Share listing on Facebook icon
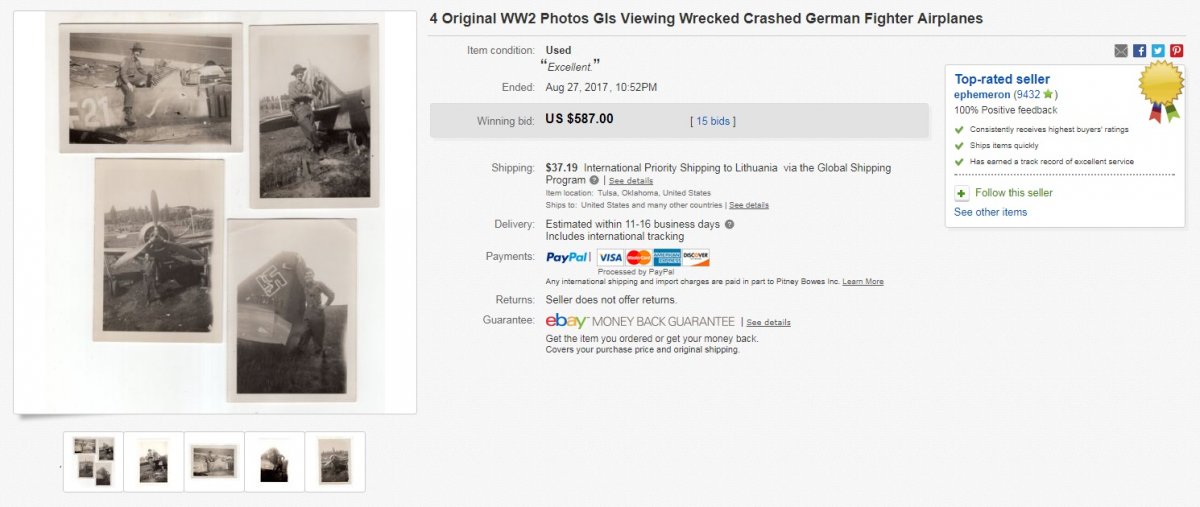The height and width of the screenshot is (507, 1200). coord(1139,51)
